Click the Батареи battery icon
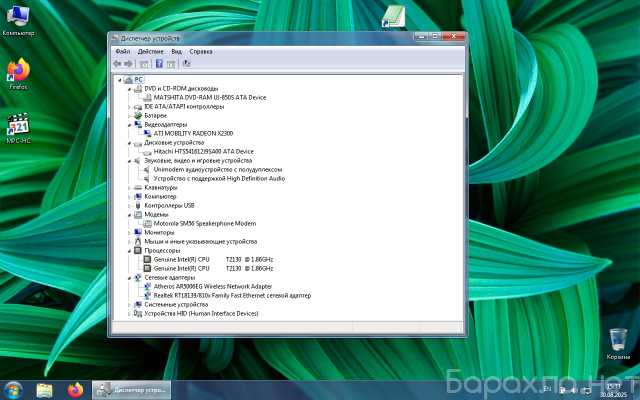This screenshot has width=640, height=400. click(x=138, y=116)
